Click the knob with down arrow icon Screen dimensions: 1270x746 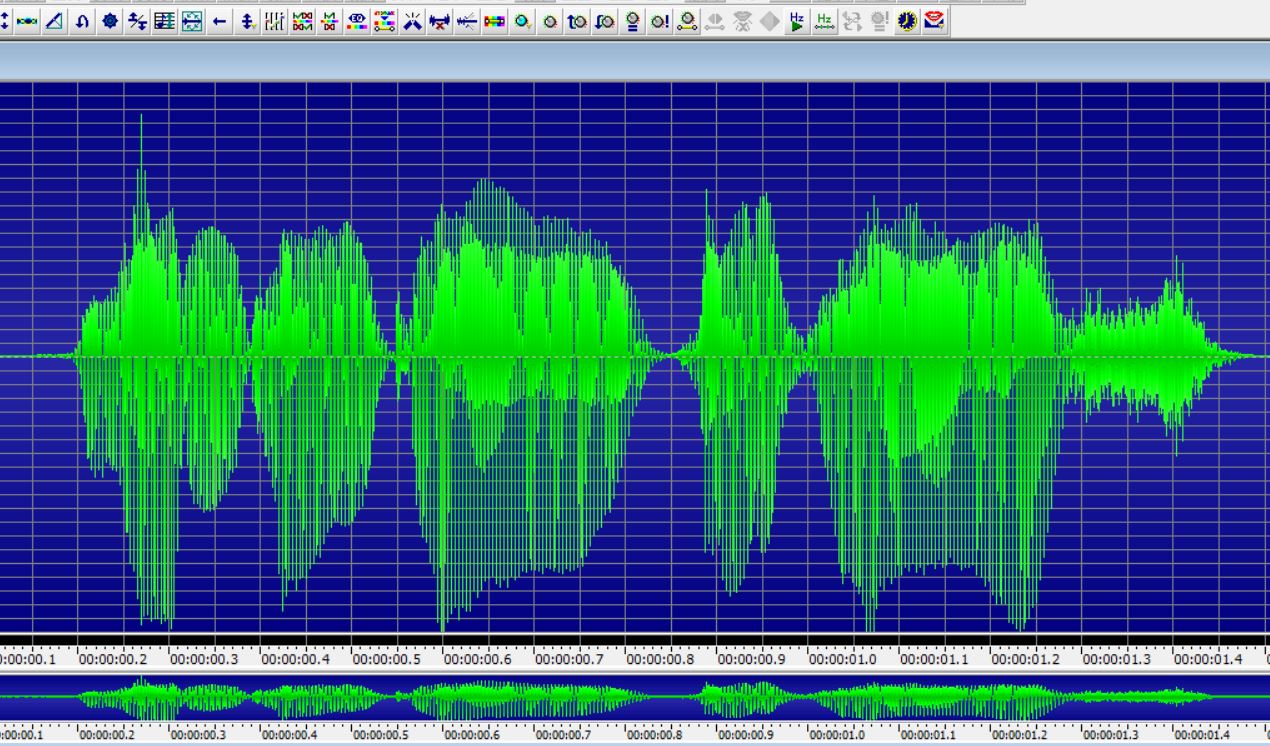[x=604, y=21]
